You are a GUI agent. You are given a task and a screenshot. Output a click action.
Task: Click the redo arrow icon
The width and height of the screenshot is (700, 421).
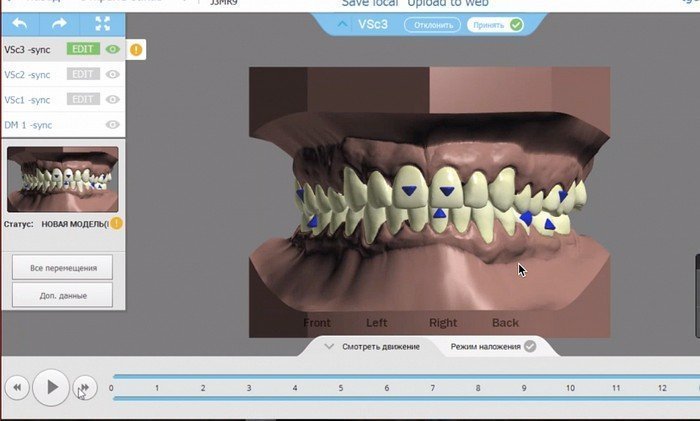(59, 24)
